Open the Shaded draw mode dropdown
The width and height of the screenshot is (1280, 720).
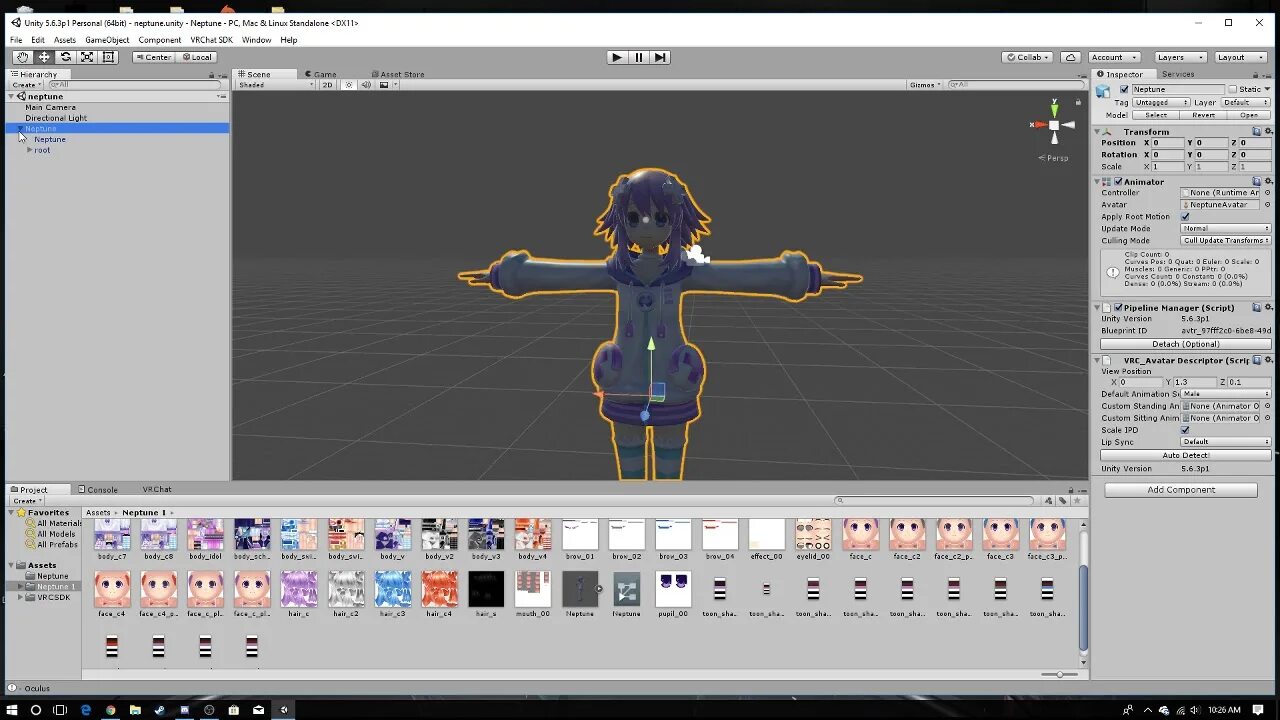pos(275,85)
